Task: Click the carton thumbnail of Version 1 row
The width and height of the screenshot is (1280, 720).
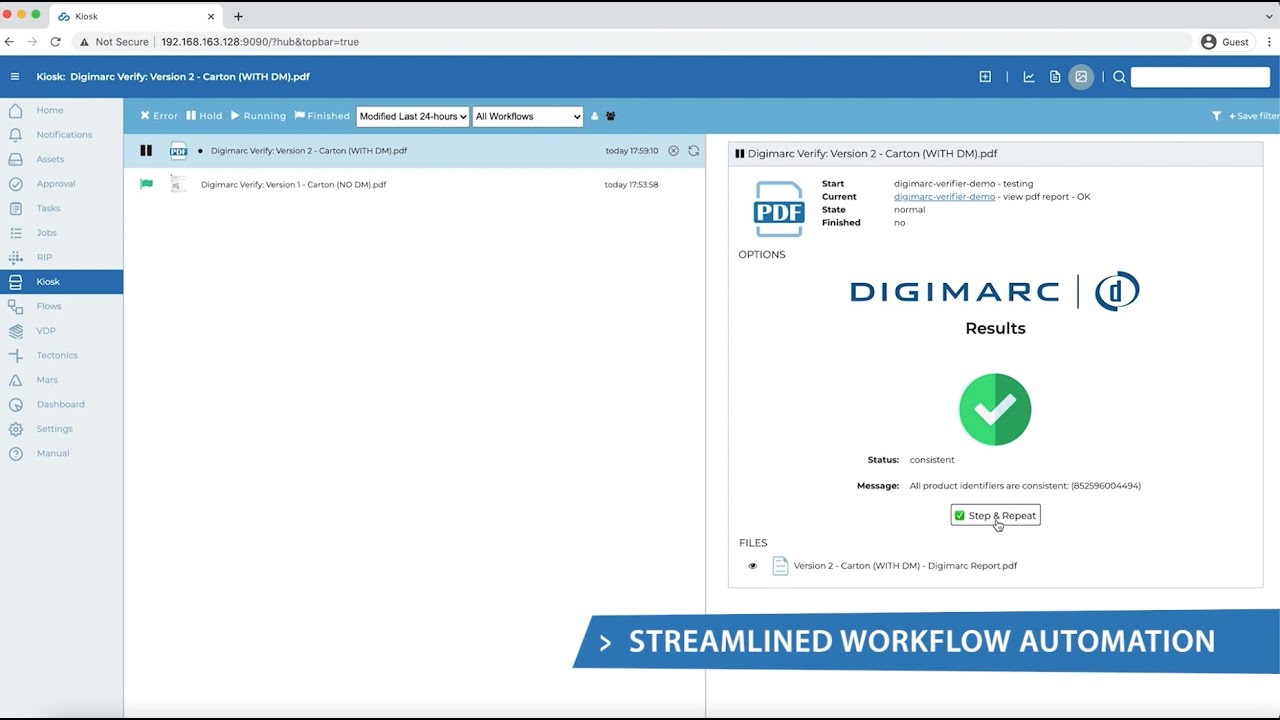Action: click(x=177, y=184)
